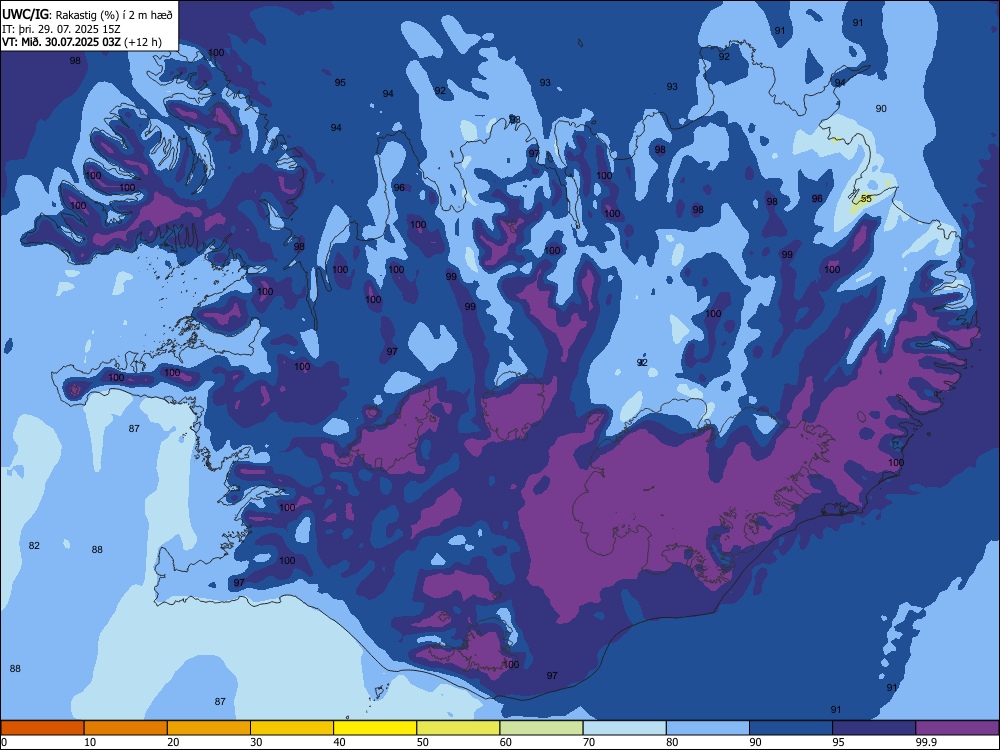Click the 80 legend tick label

click(x=672, y=742)
